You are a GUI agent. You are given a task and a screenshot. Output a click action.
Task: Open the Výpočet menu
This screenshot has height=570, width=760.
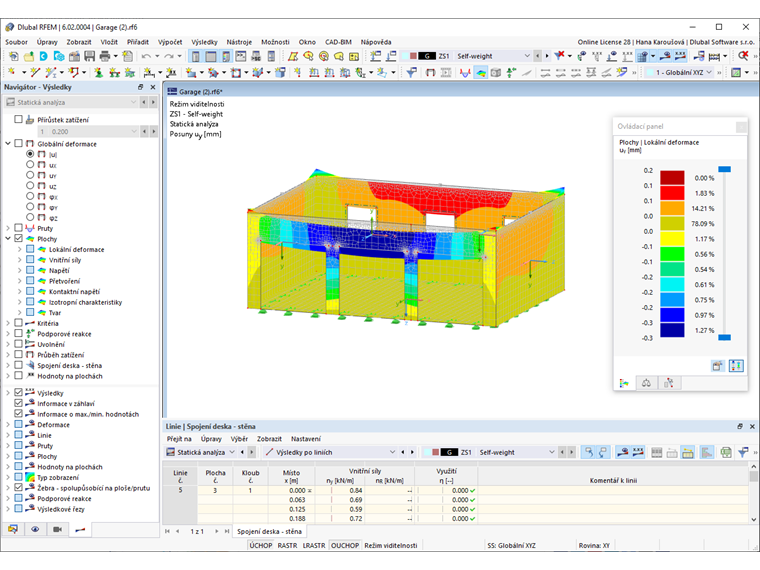[170, 42]
